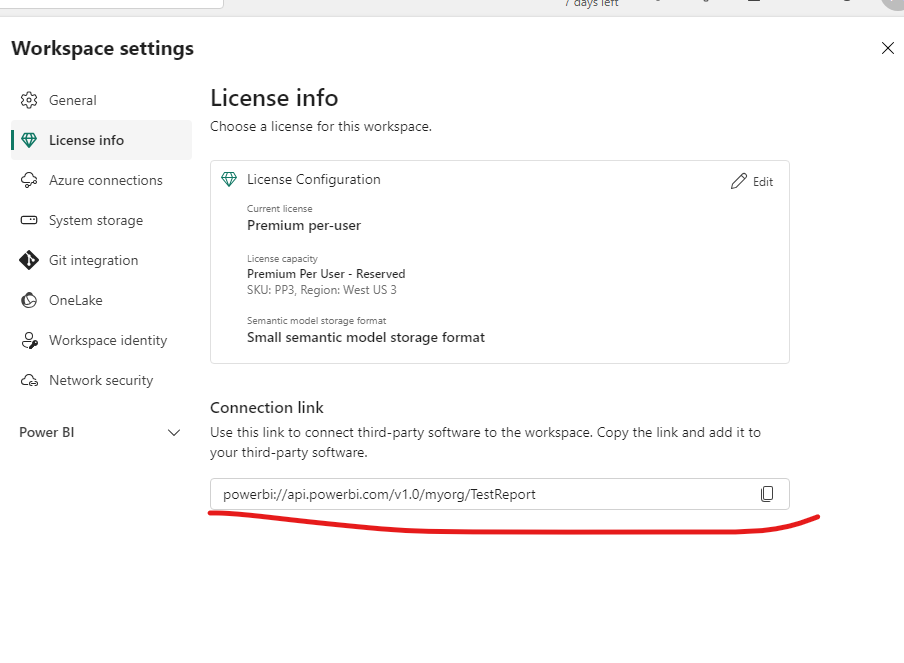Click the License info diamond icon in sidebar

(29, 140)
